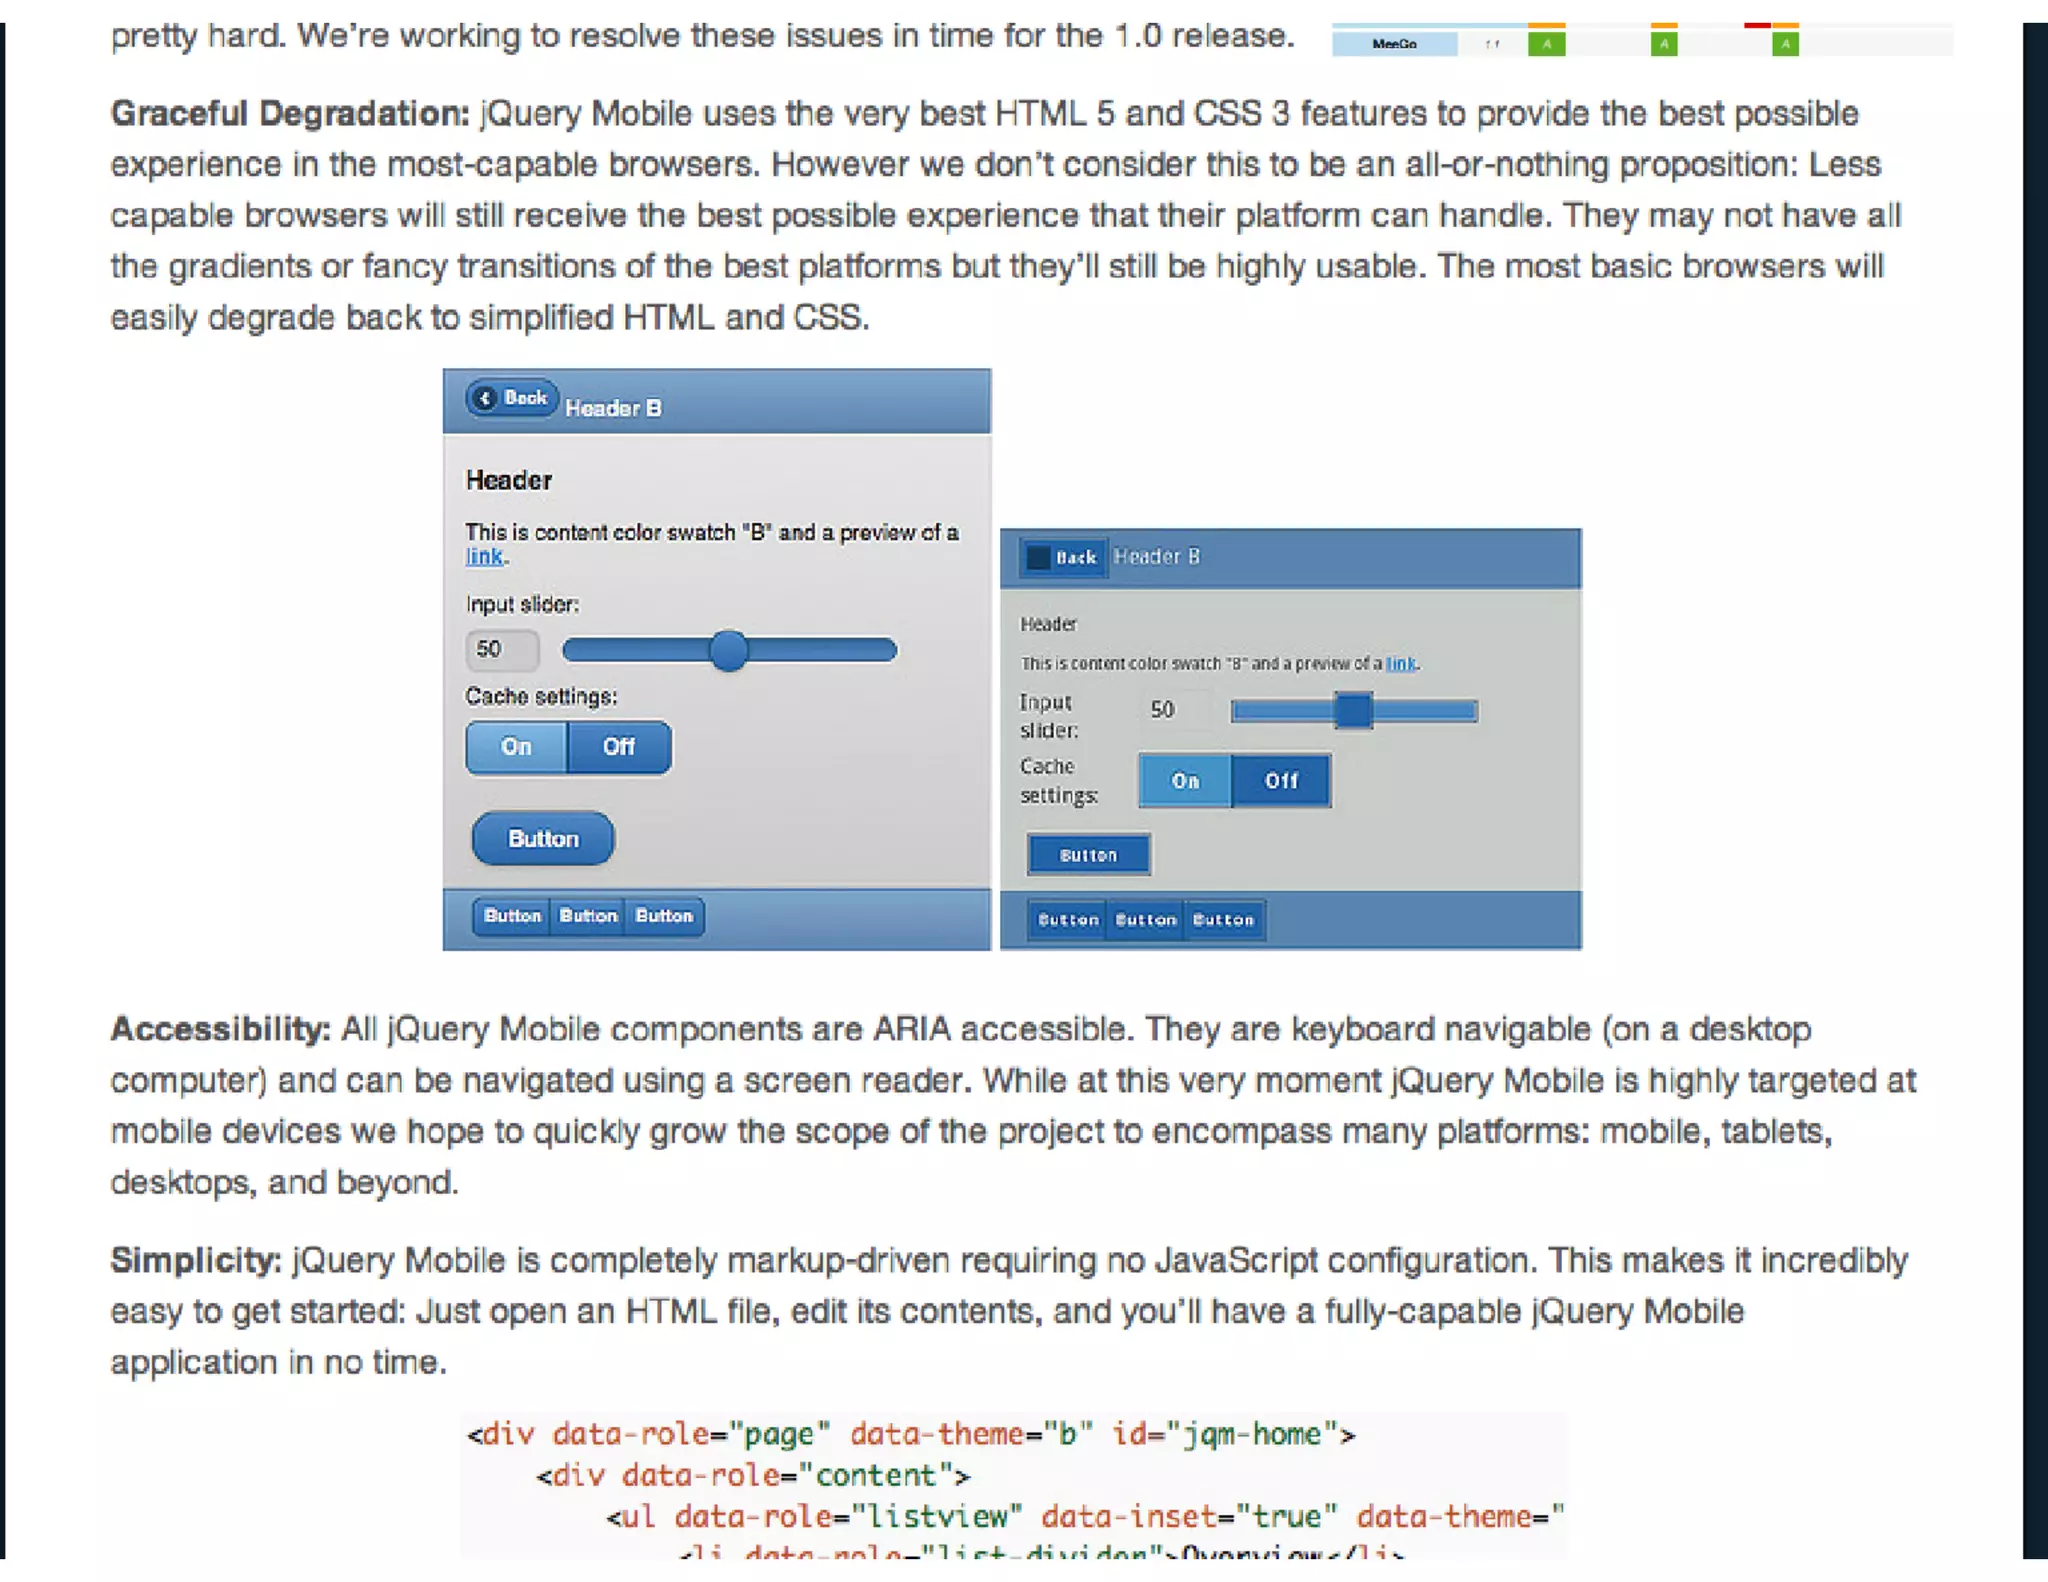Open the link in left demo swatch text

pyautogui.click(x=485, y=557)
